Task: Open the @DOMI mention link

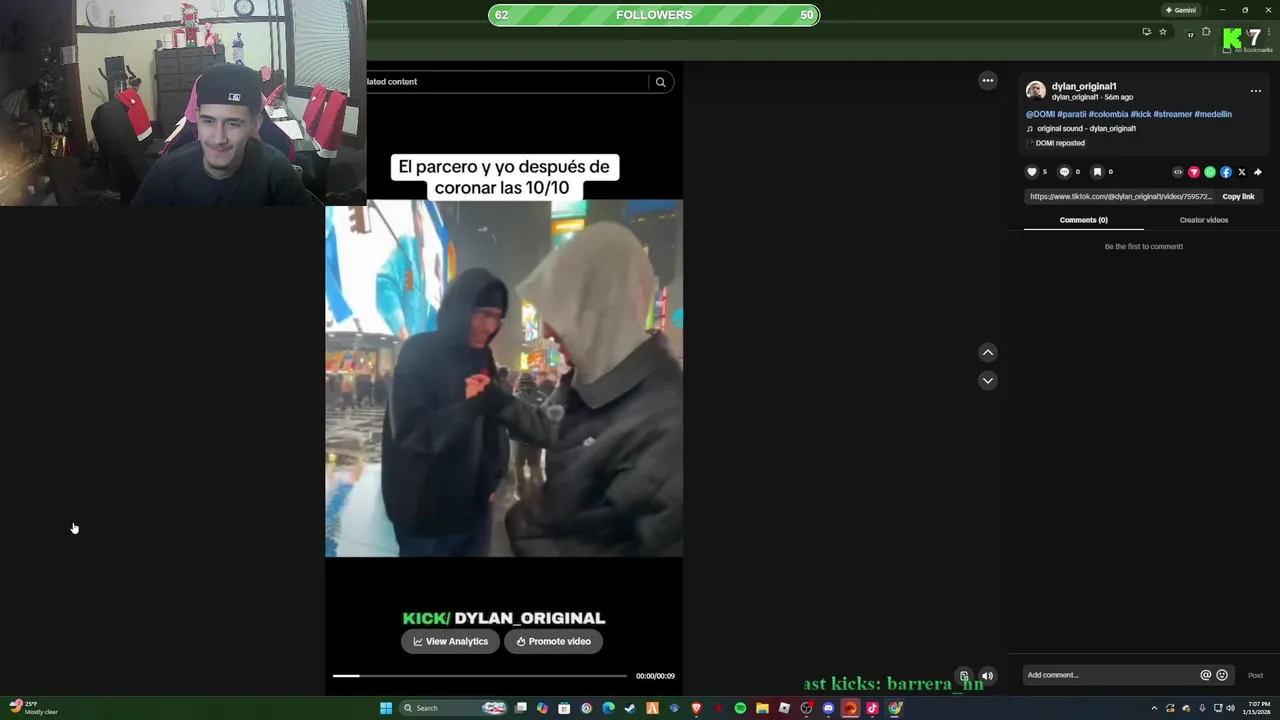Action: pos(1040,114)
